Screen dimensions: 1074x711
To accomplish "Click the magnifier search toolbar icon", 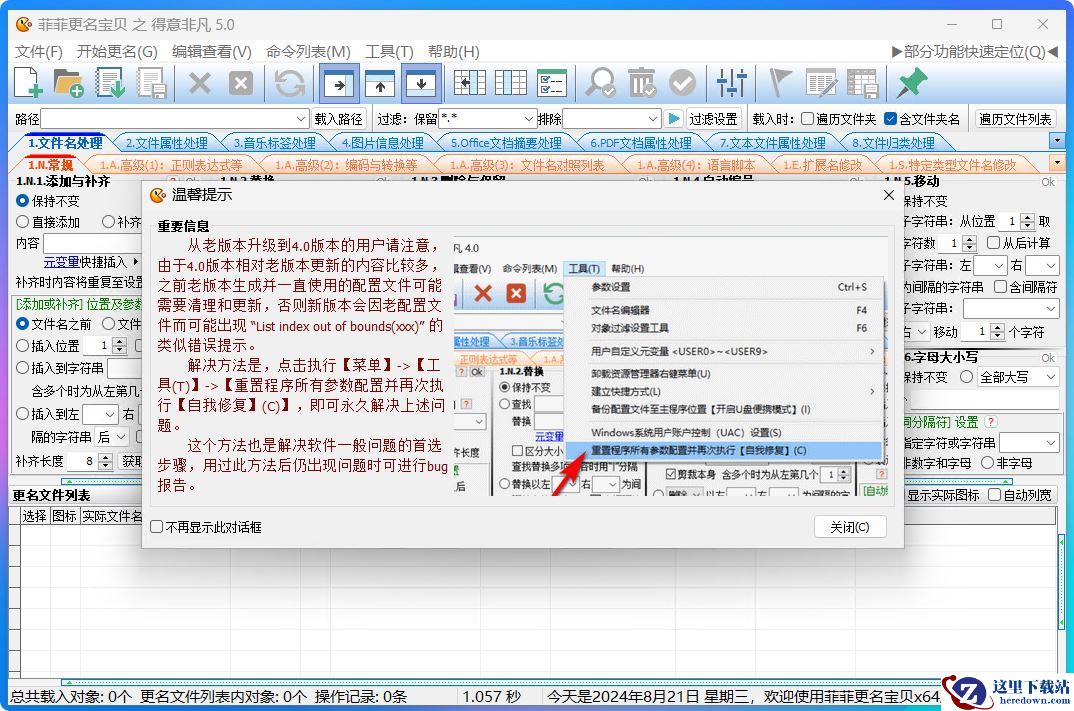I will [600, 84].
